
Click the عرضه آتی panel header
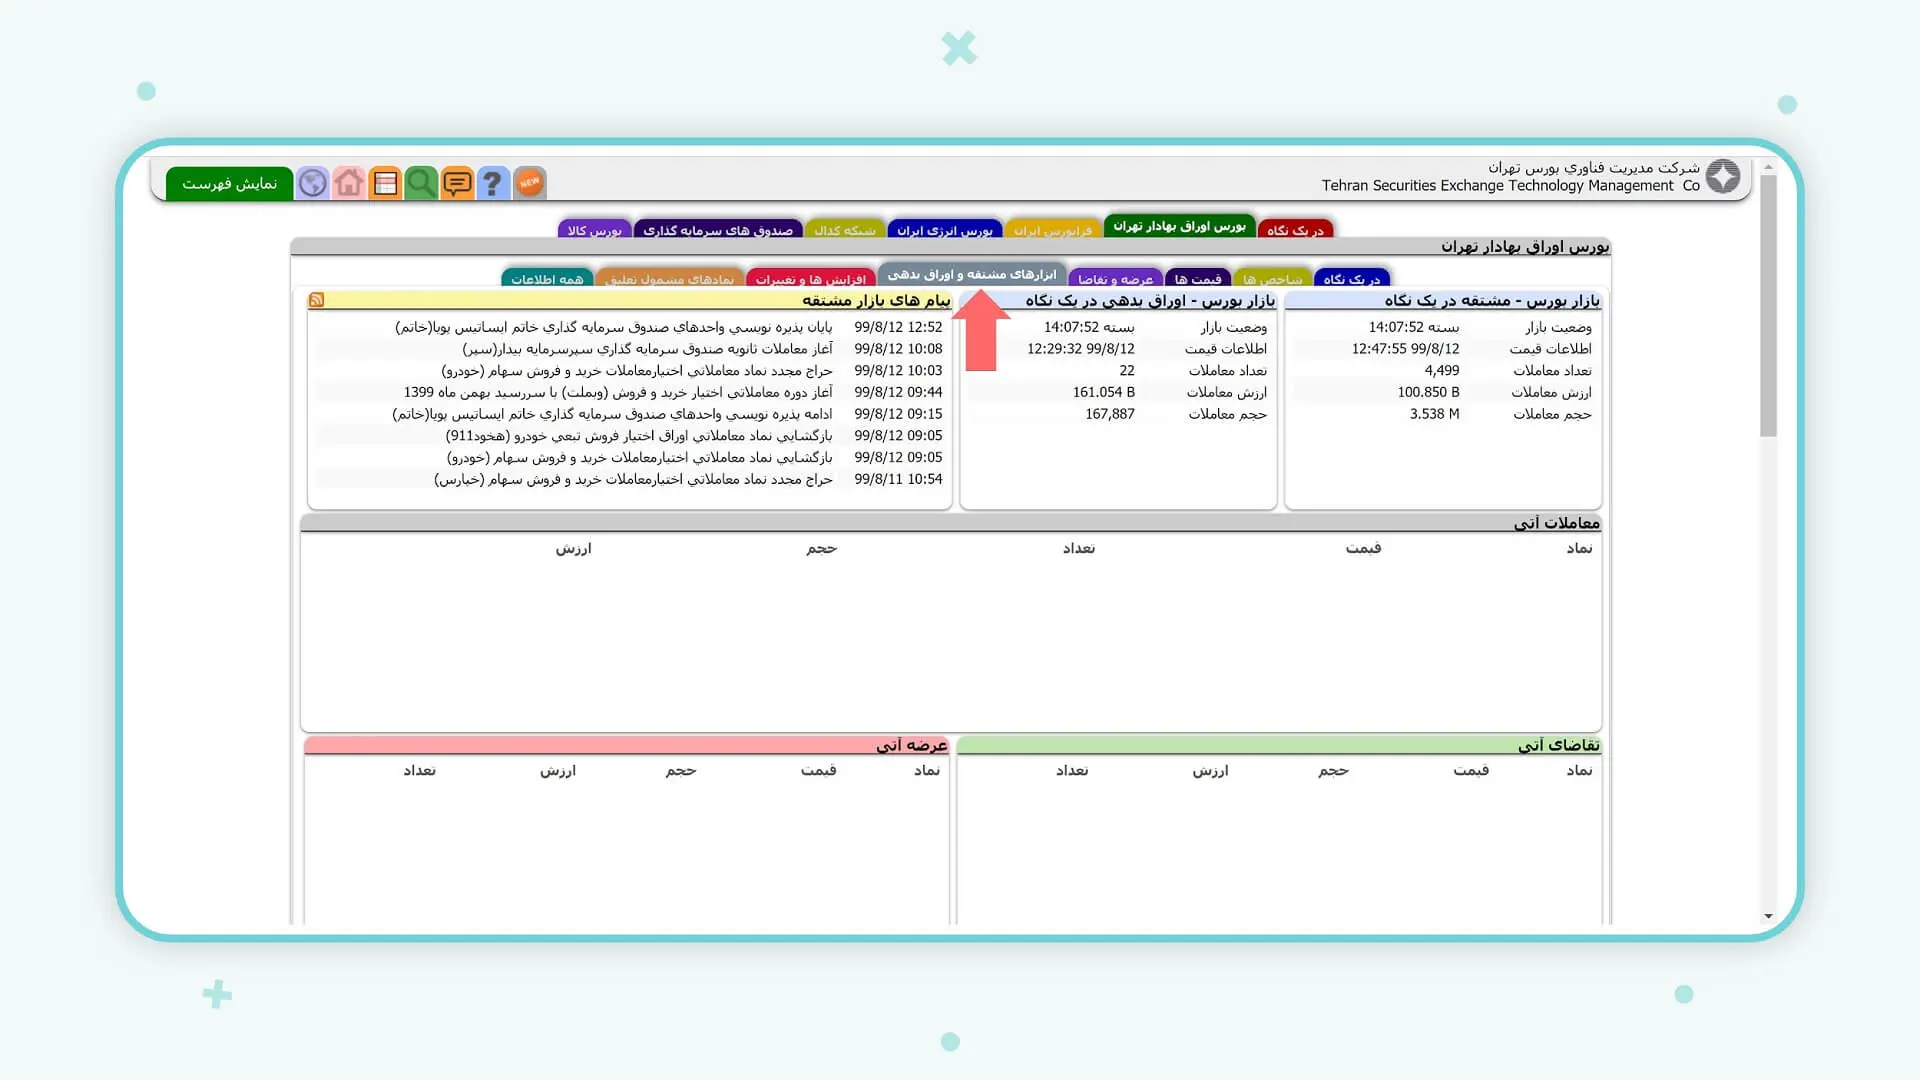point(627,745)
